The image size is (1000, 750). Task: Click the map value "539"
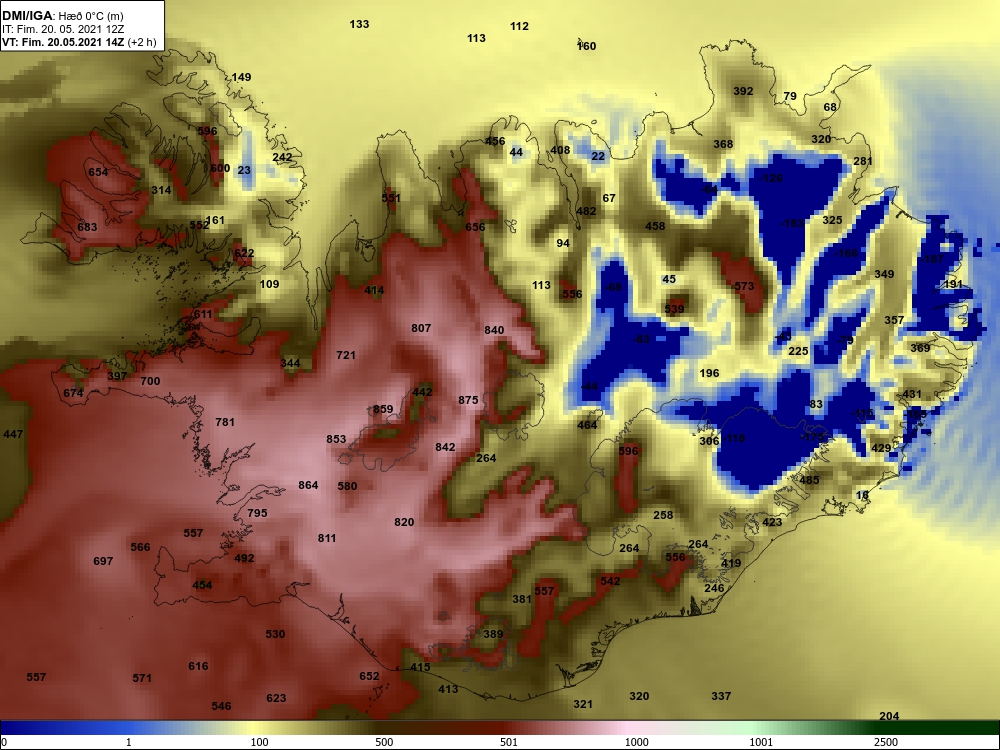(x=674, y=309)
